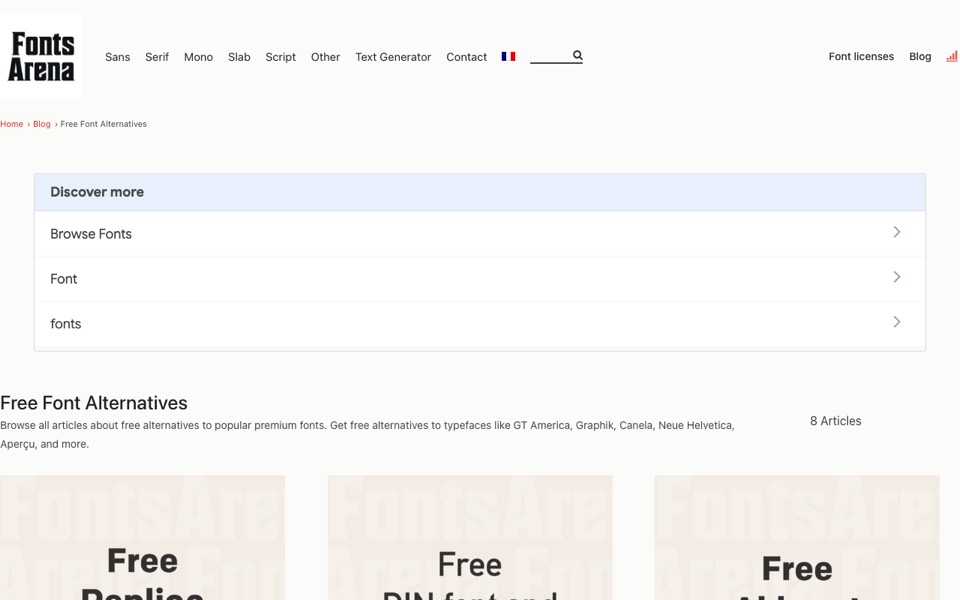Open the red bar chart stats icon
This screenshot has width=960, height=600.
click(951, 56)
